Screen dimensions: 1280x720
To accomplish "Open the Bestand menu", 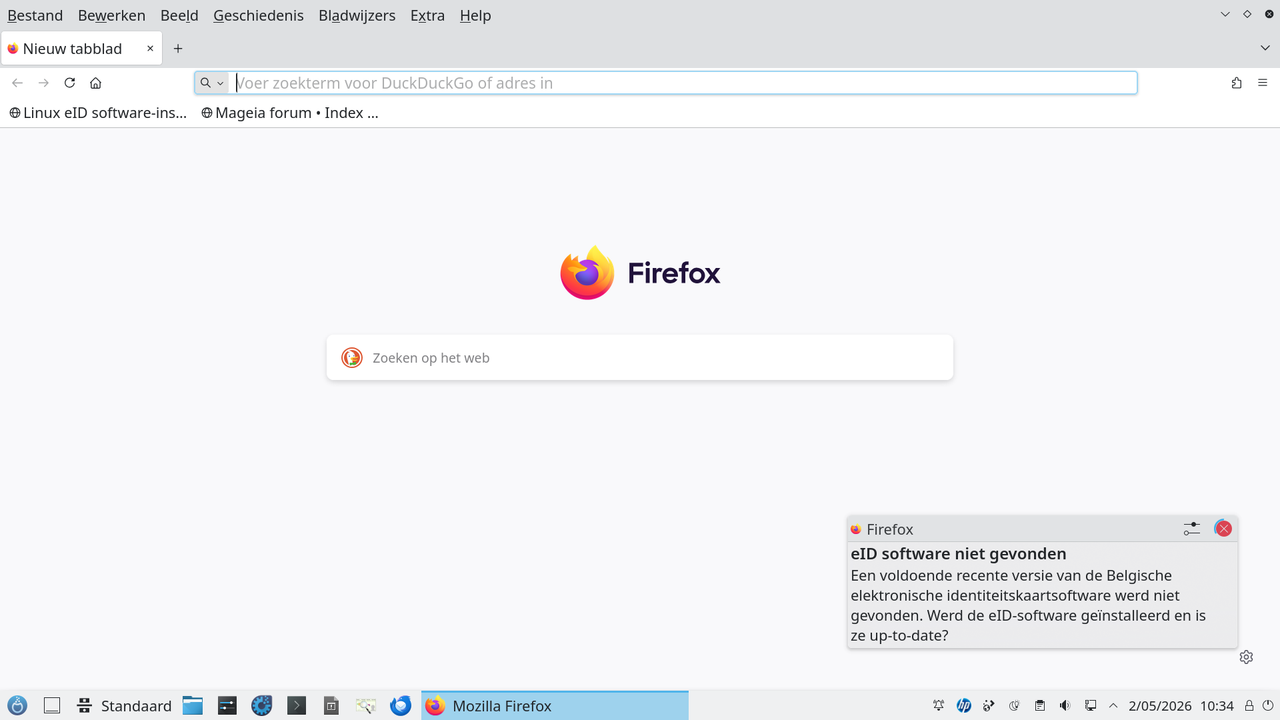I will pyautogui.click(x=35, y=15).
